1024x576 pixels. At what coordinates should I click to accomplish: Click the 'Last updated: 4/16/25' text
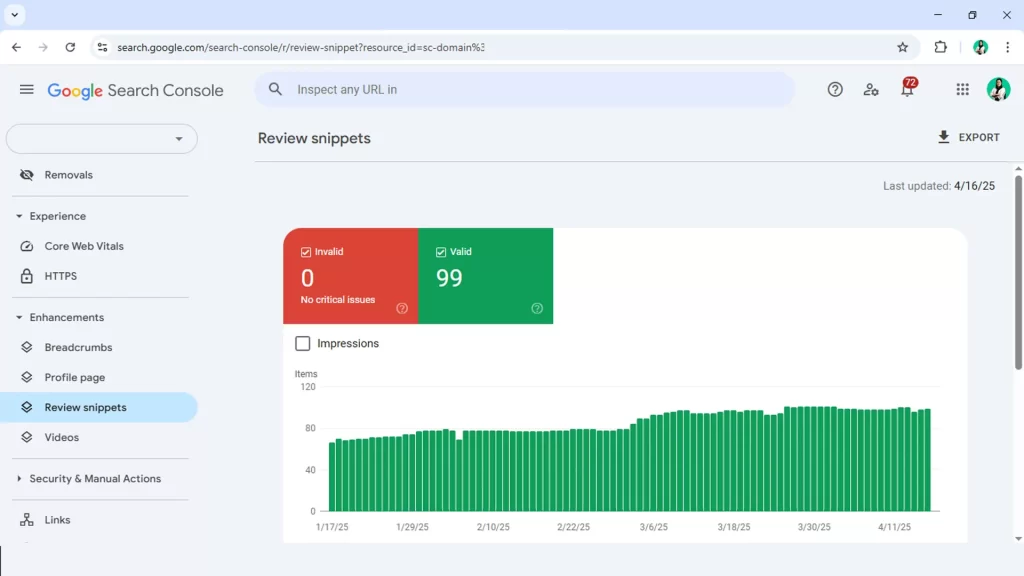pyautogui.click(x=938, y=186)
